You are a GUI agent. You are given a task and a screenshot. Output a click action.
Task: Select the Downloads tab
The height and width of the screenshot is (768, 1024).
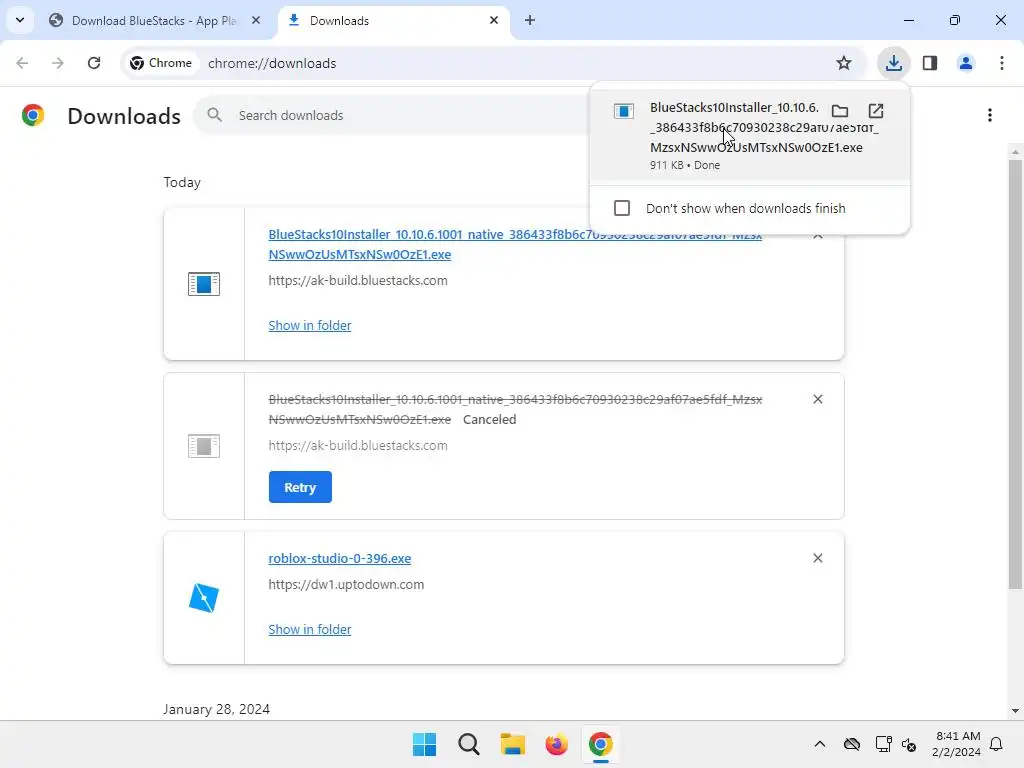[x=393, y=21]
